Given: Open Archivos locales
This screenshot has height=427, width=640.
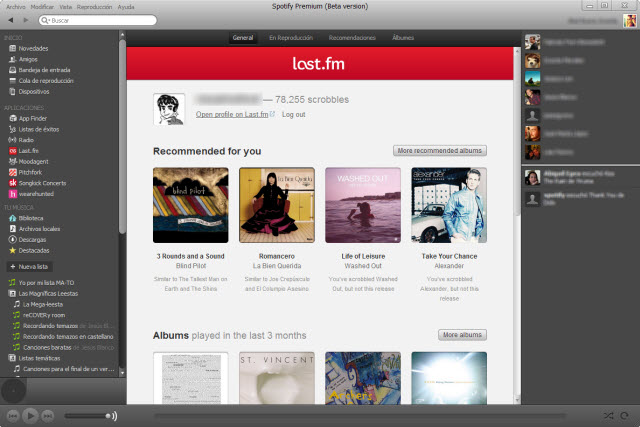Looking at the screenshot, I should 39,229.
